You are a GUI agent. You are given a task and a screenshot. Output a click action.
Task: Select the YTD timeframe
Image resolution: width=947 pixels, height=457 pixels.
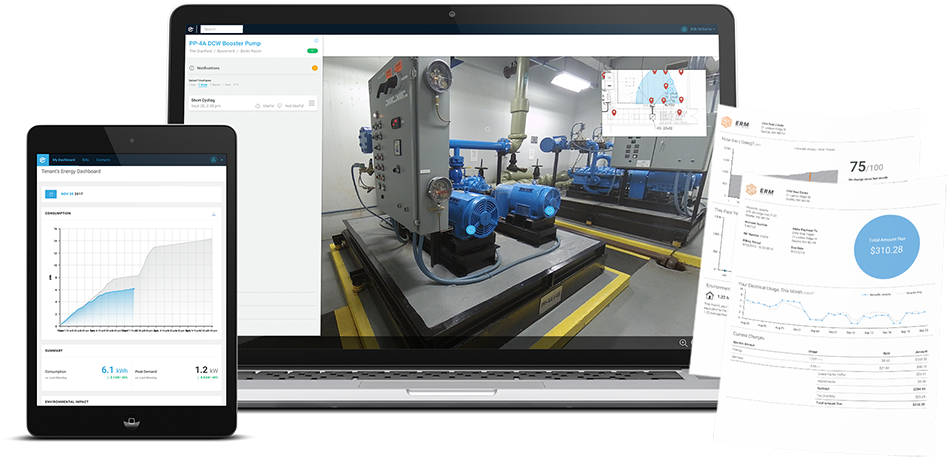click(x=236, y=85)
